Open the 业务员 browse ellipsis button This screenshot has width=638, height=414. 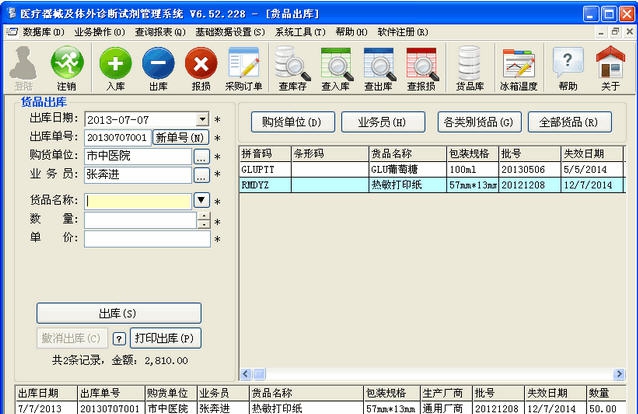[201, 175]
